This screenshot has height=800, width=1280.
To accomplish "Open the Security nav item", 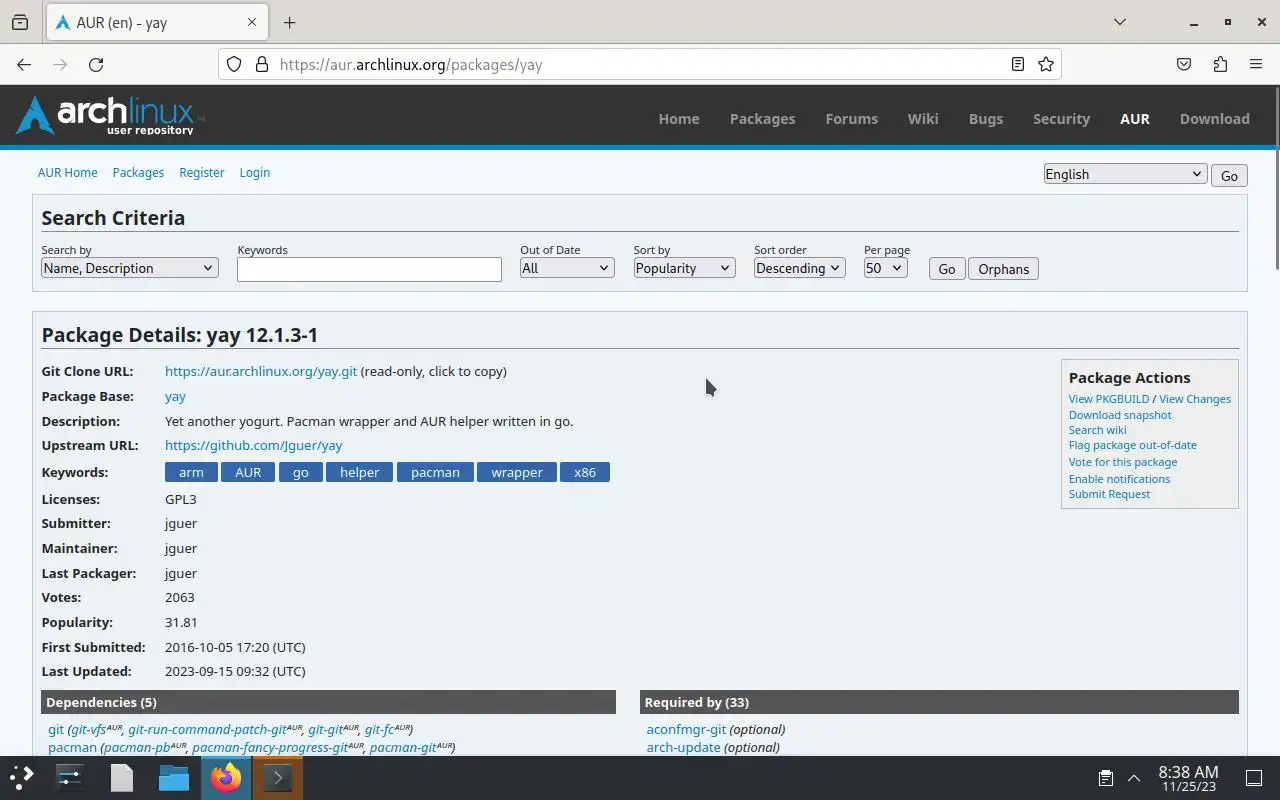I will pyautogui.click(x=1061, y=118).
